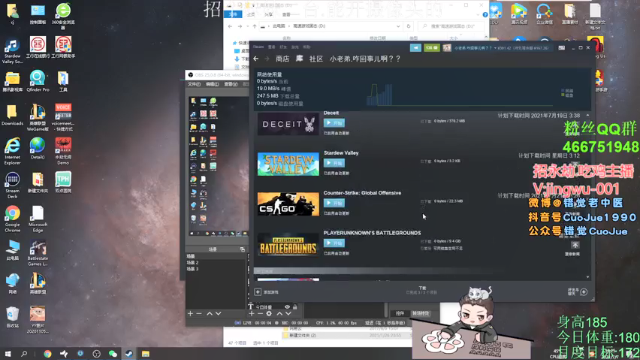Open Battlestate Games Launcher desktop shortcut

click(x=38, y=253)
